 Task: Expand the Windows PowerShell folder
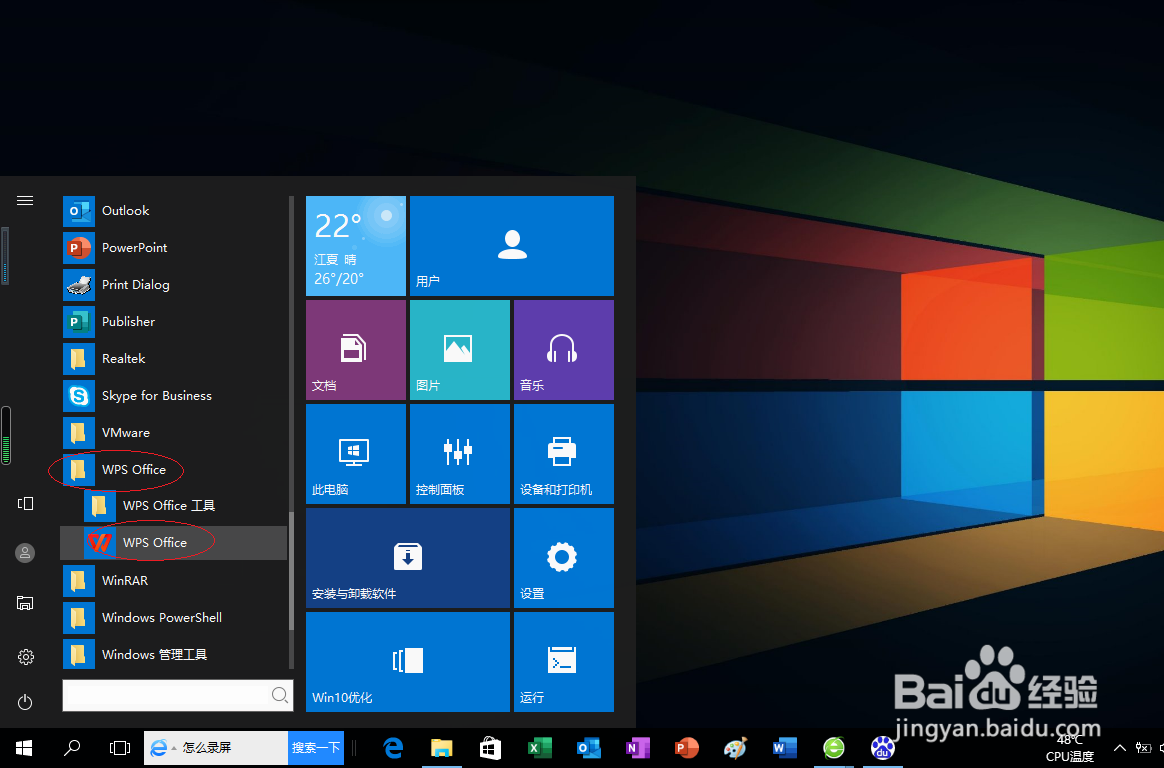click(174, 617)
